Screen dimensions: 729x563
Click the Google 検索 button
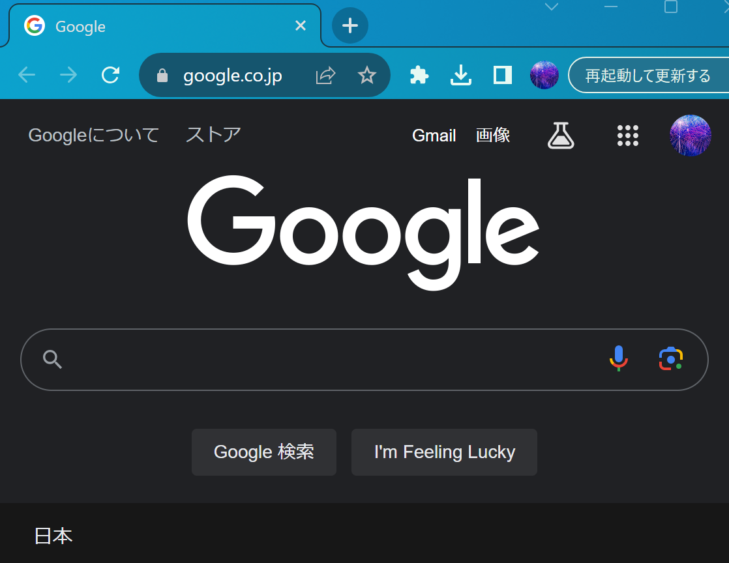click(x=264, y=452)
